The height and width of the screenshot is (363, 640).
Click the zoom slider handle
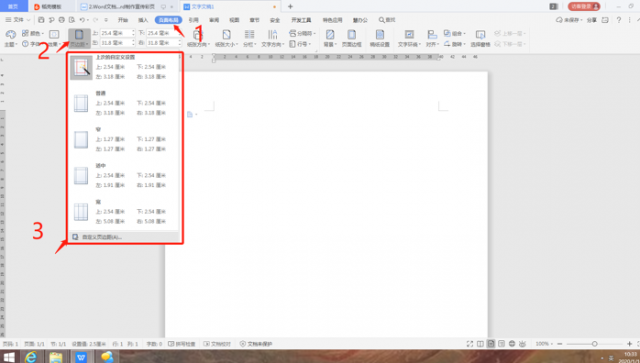pyautogui.click(x=595, y=344)
